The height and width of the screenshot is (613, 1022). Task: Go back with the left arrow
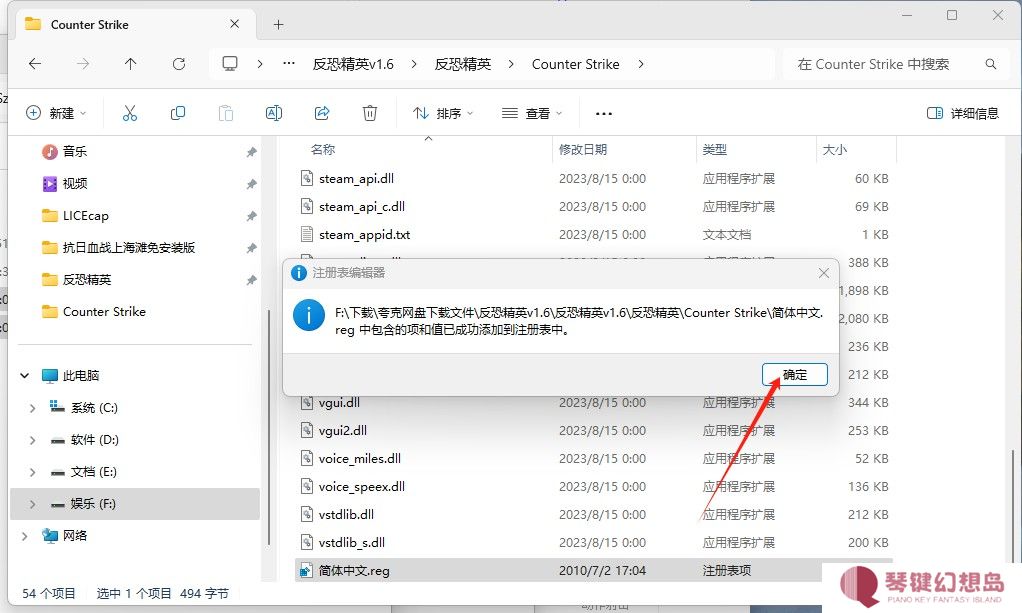pos(35,64)
